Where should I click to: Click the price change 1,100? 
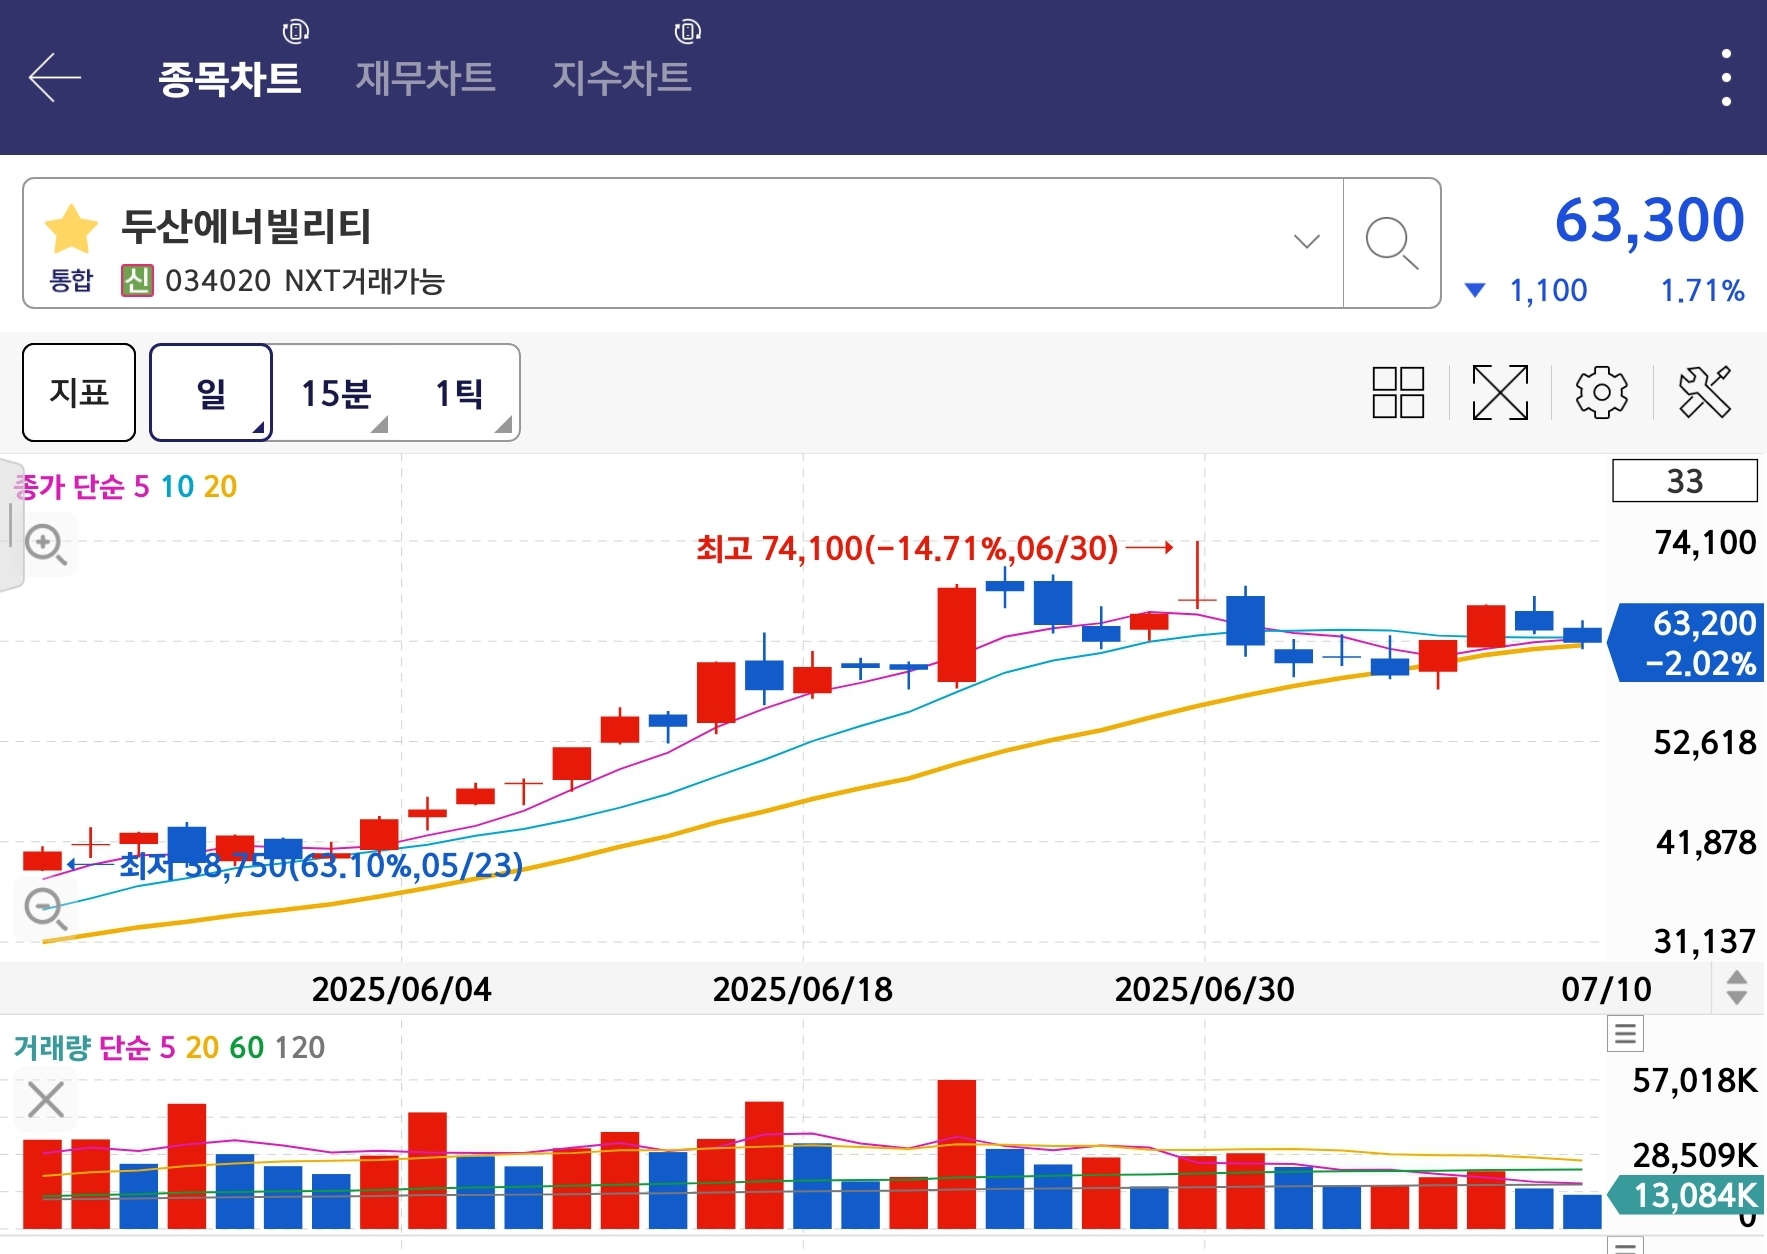click(1547, 291)
